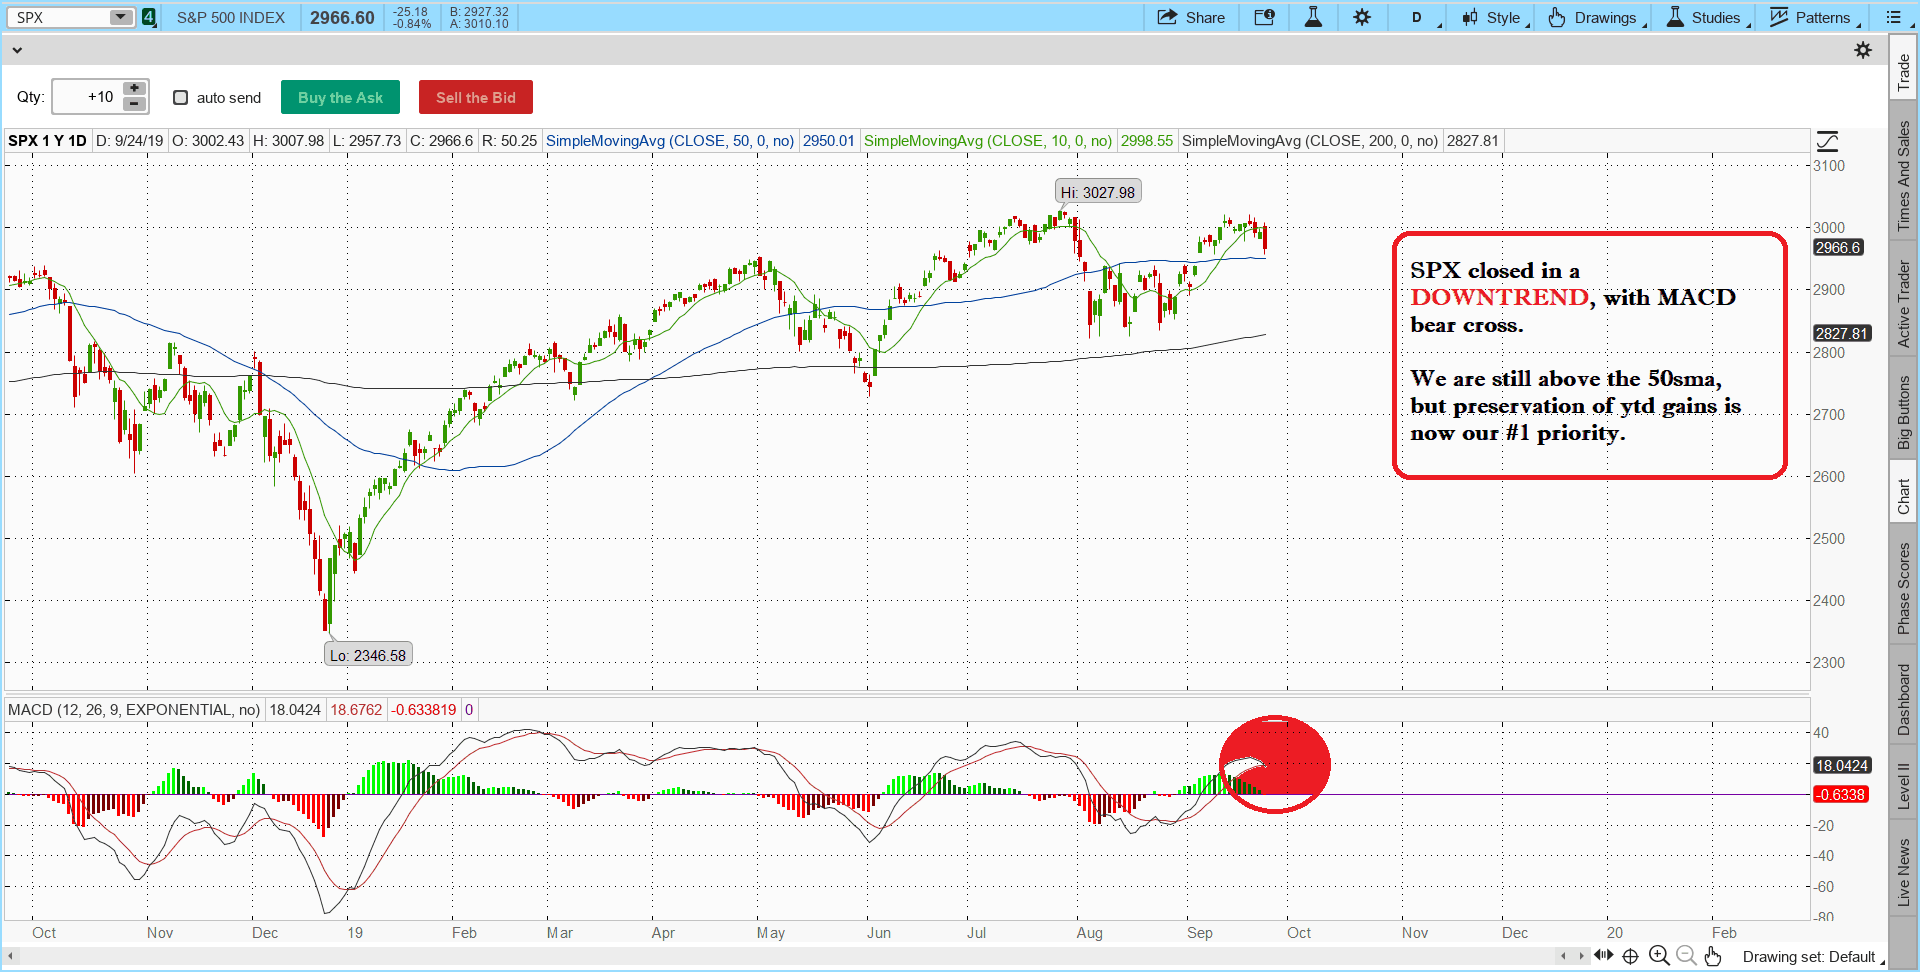The width and height of the screenshot is (1920, 972).
Task: Enable the auto send checkbox
Action: coord(181,98)
